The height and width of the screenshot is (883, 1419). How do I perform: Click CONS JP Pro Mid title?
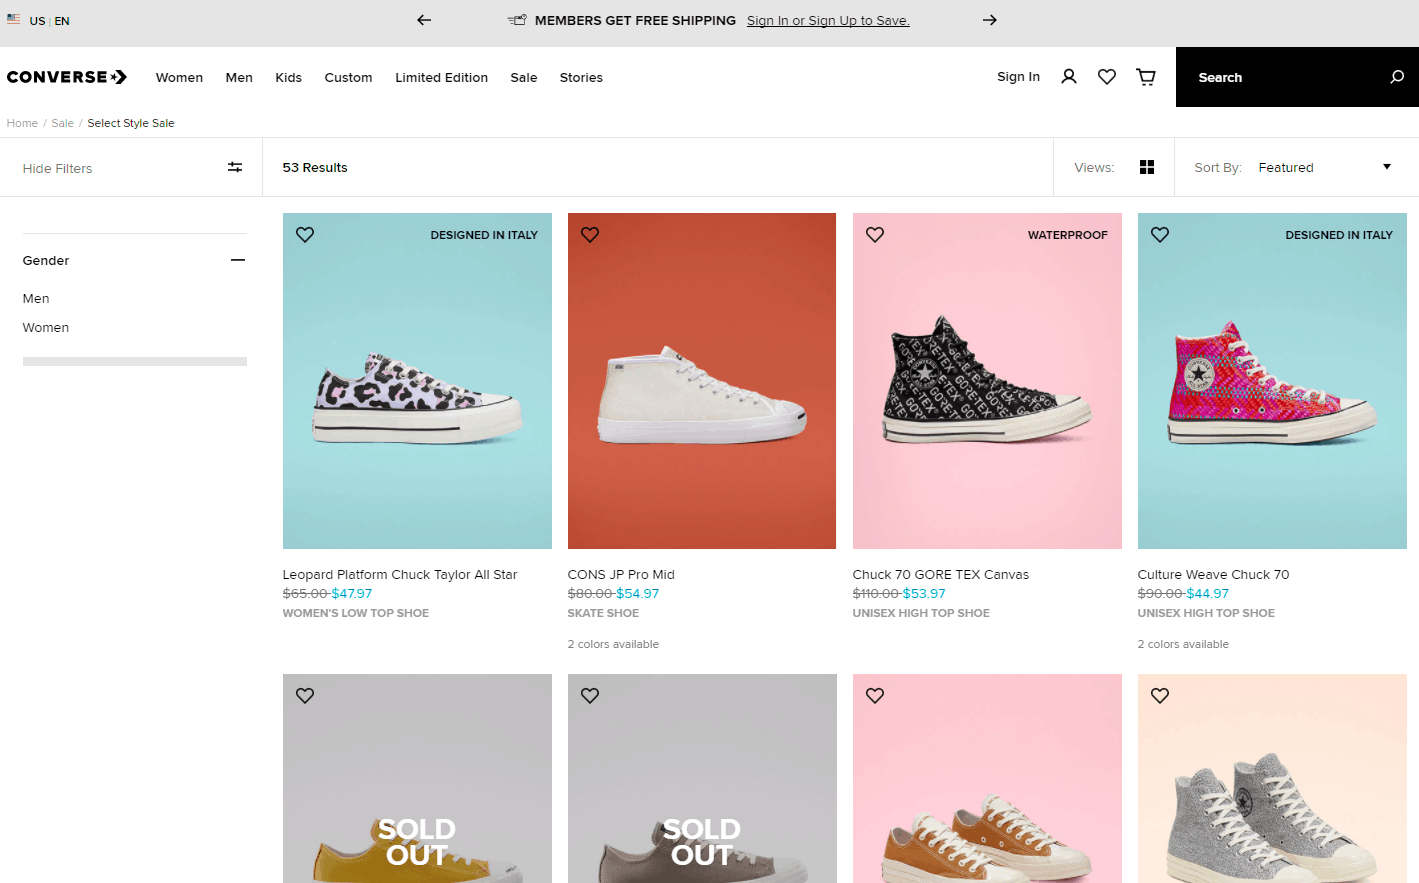coord(621,574)
